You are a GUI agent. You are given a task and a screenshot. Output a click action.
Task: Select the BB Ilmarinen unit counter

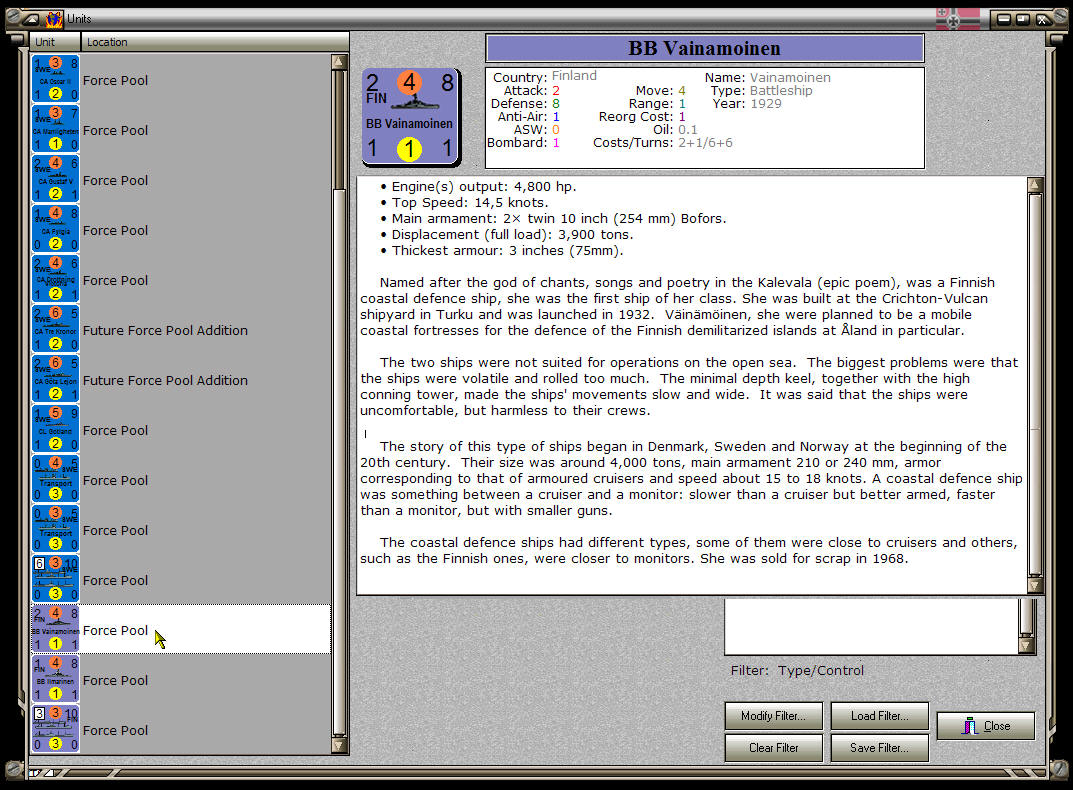click(x=55, y=679)
